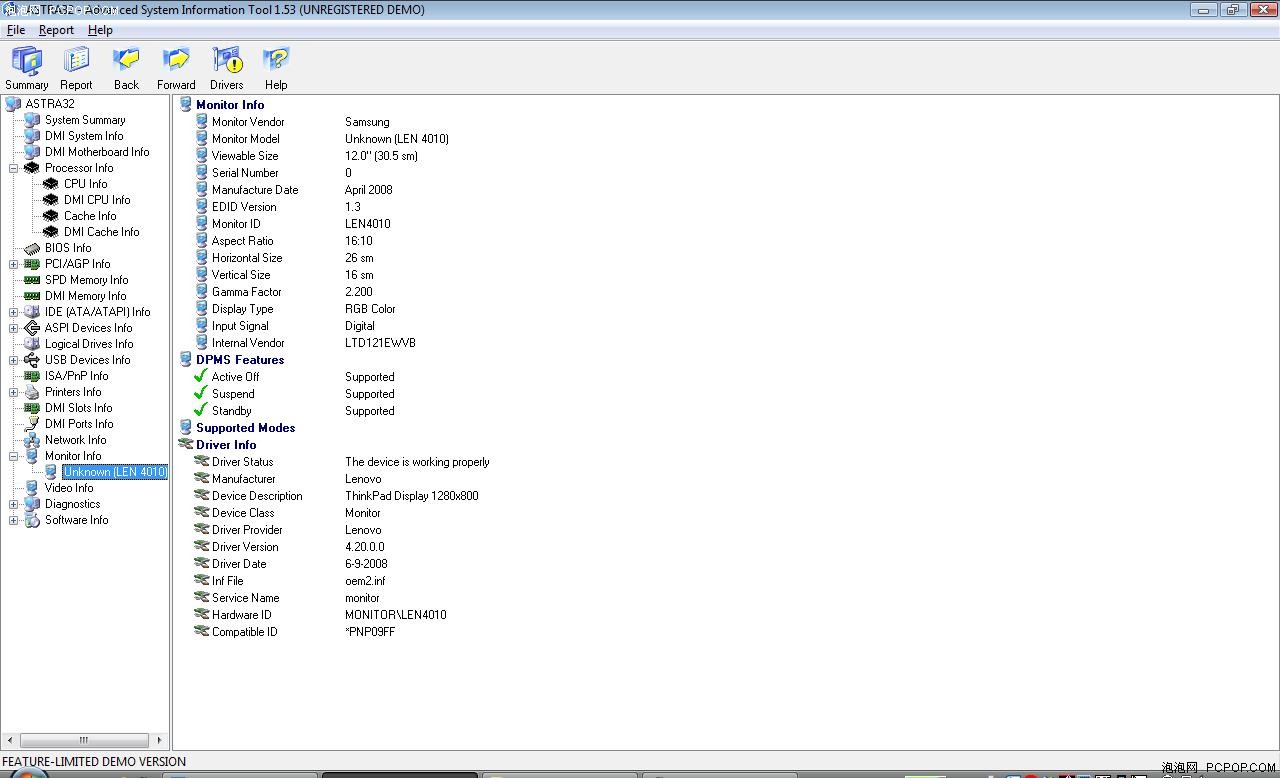
Task: Click the Logical Drives Info drive icon
Action: 32,344
